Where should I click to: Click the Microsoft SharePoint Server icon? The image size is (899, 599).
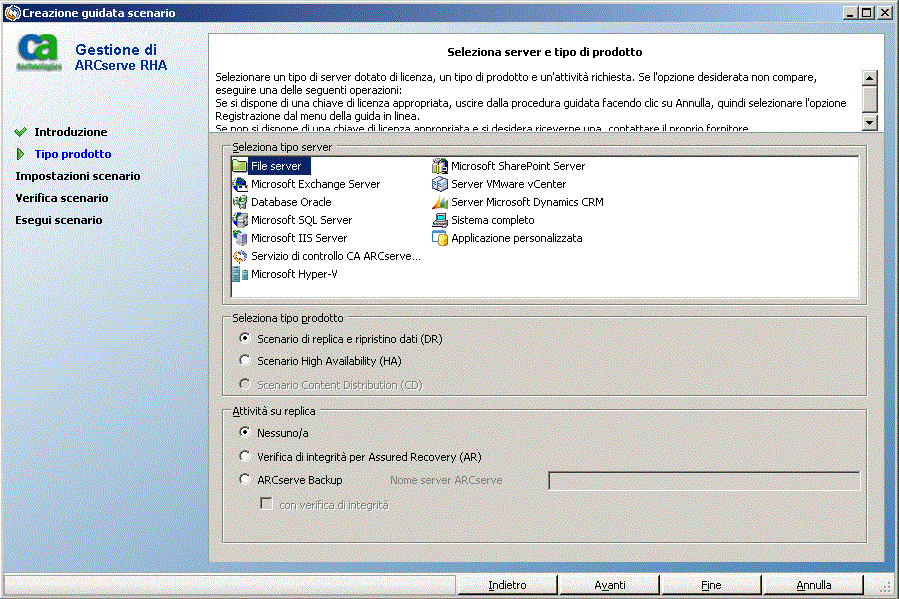440,166
